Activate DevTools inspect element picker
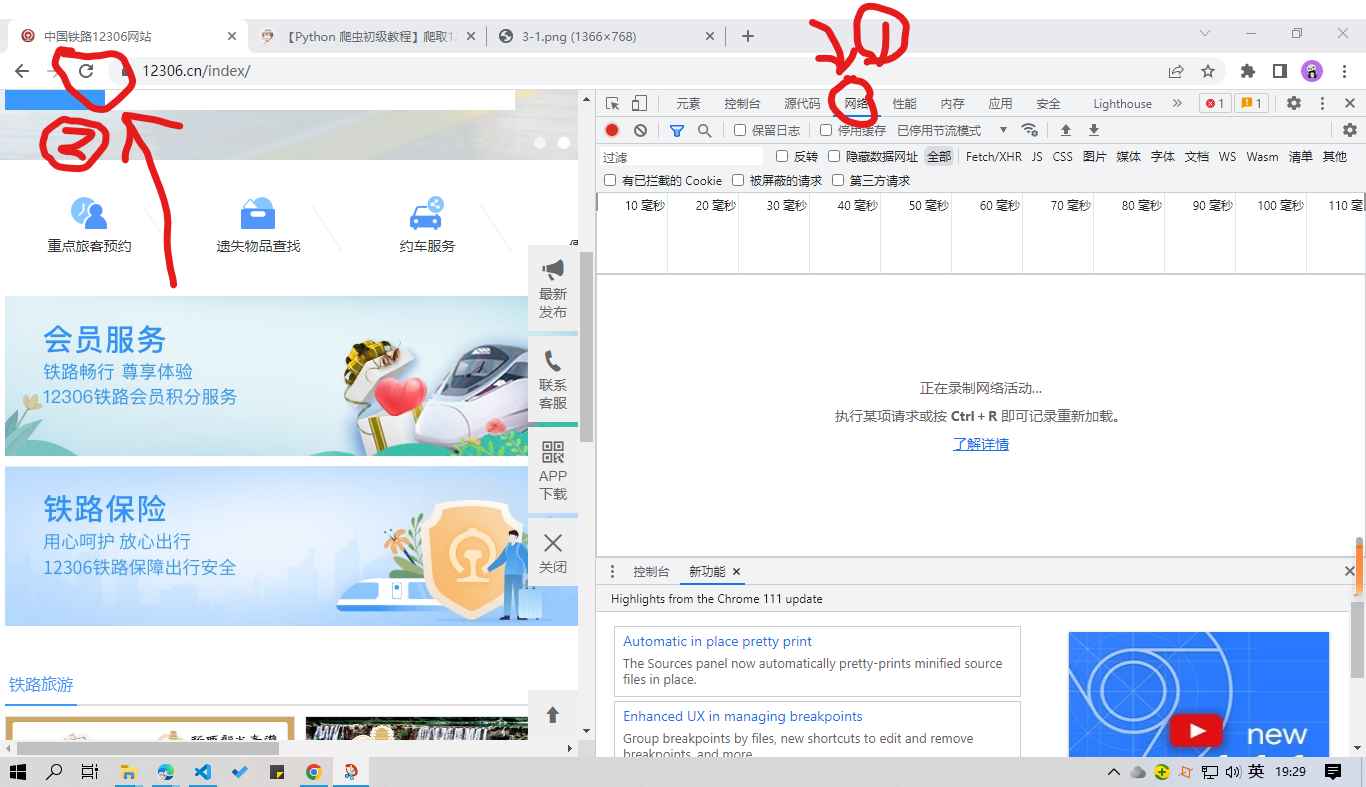 [x=613, y=103]
